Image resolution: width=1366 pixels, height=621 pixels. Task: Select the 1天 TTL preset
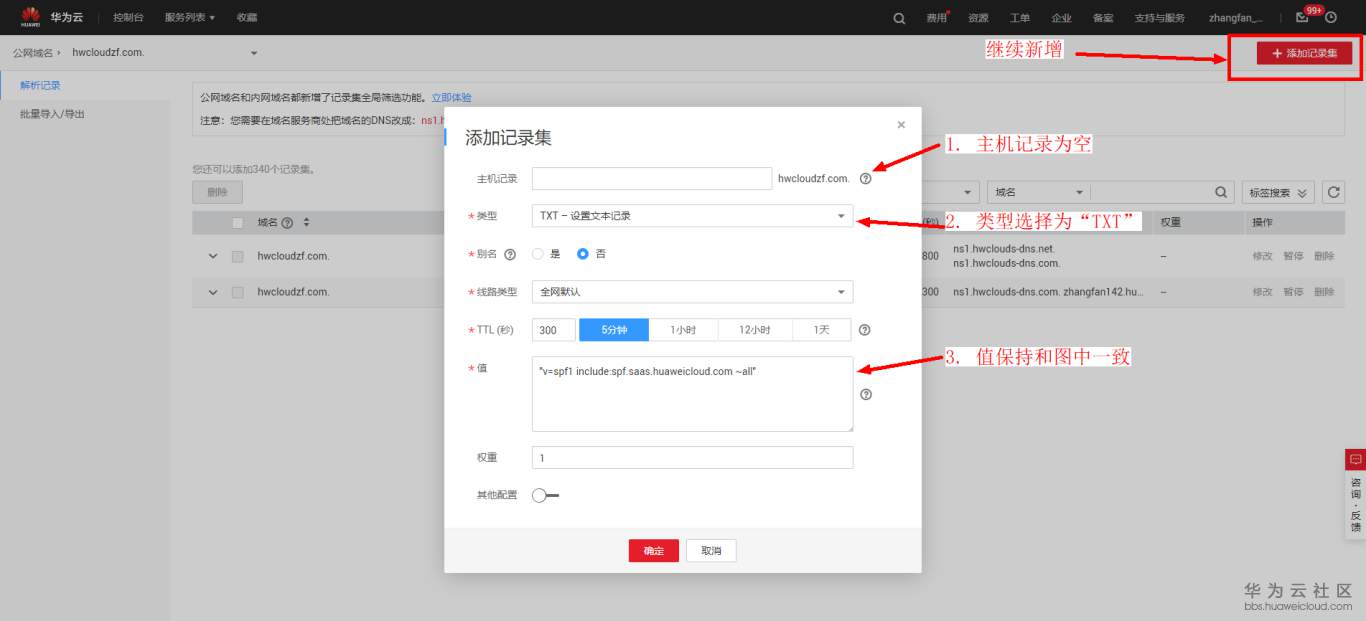click(x=821, y=330)
